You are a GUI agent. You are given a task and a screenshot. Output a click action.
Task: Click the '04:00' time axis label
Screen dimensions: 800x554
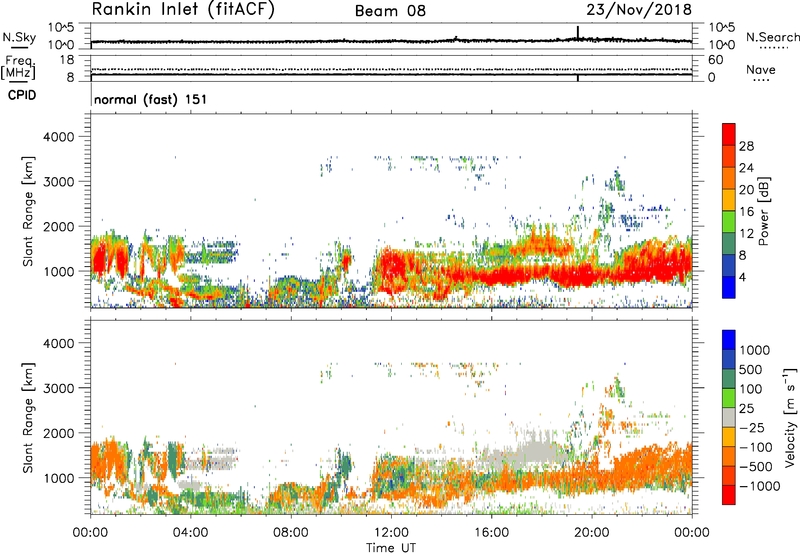(x=191, y=533)
